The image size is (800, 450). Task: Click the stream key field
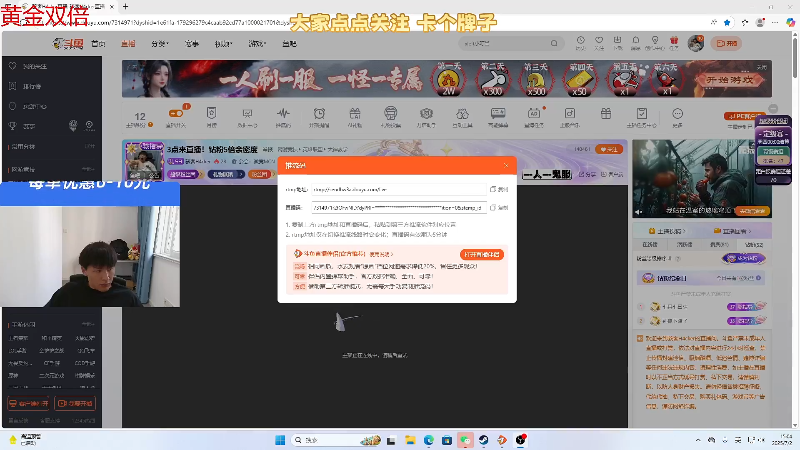[x=398, y=208]
